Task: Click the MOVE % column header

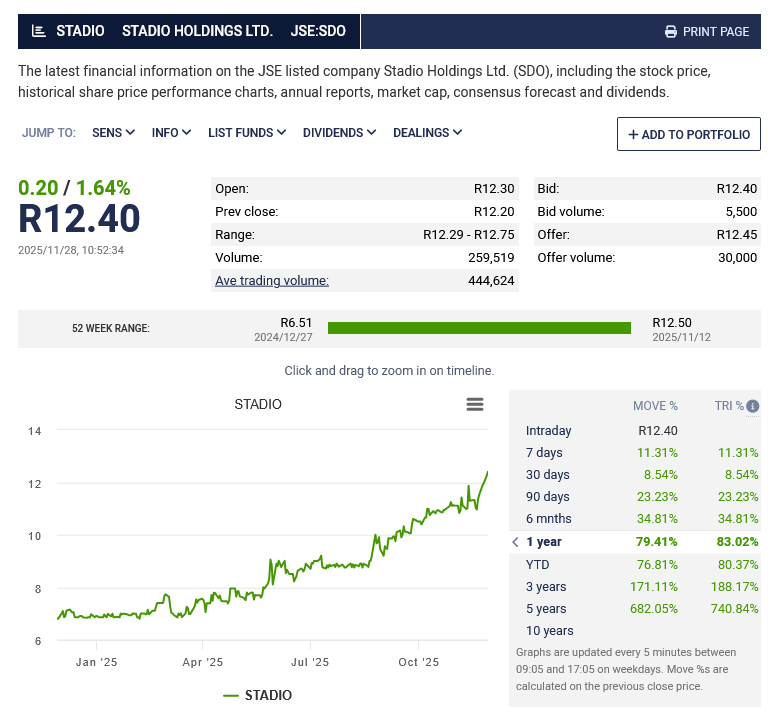Action: click(x=655, y=406)
